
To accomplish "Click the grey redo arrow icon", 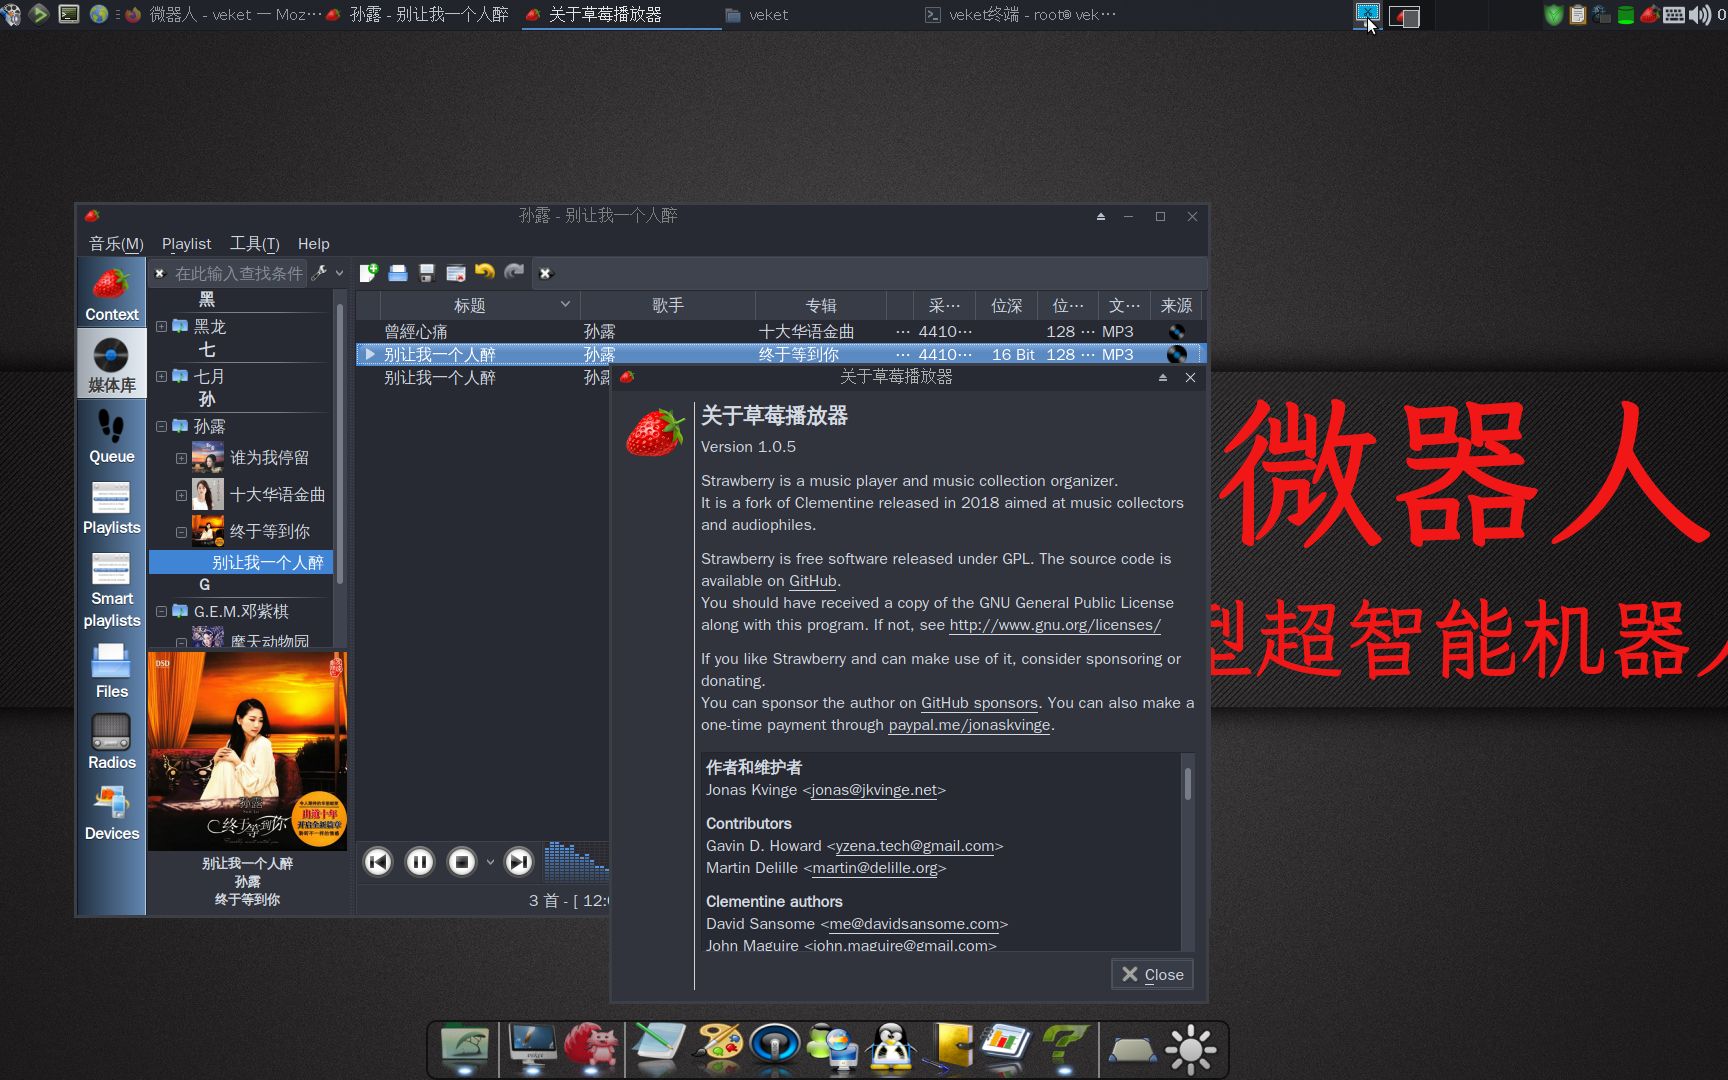I will (514, 272).
